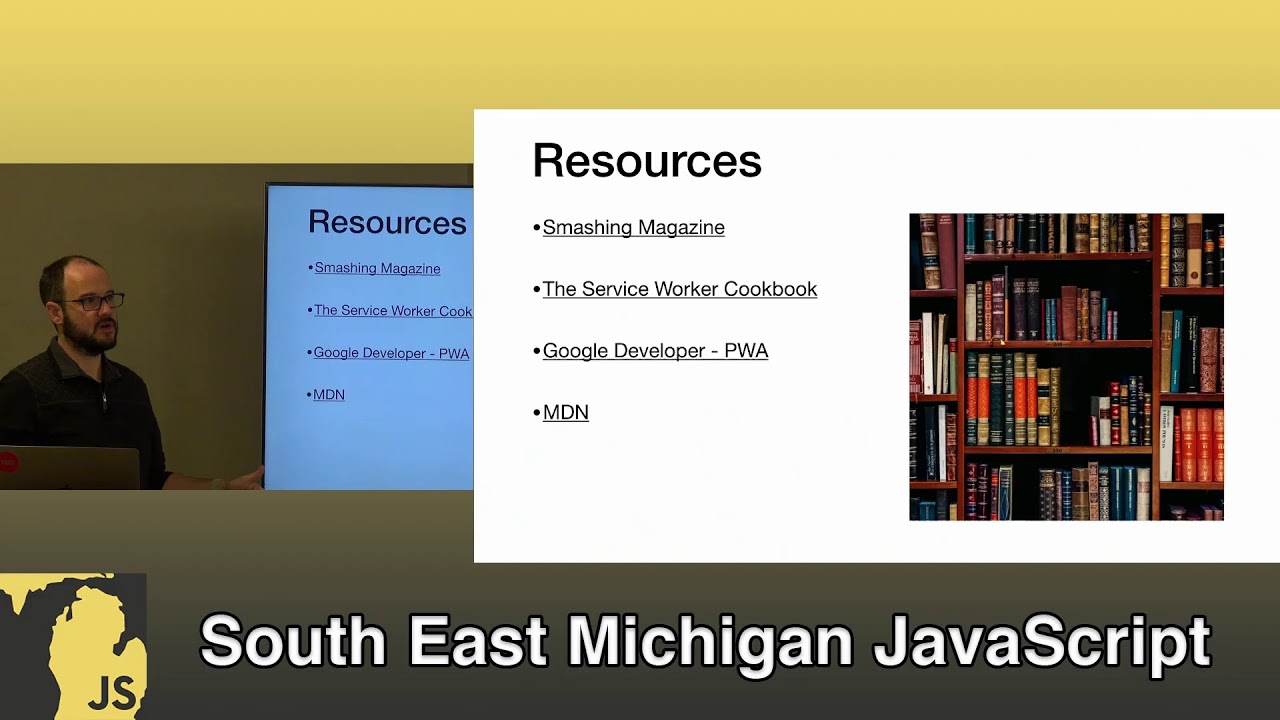
Task: Click the Resources heading on the main slide
Action: [x=647, y=161]
